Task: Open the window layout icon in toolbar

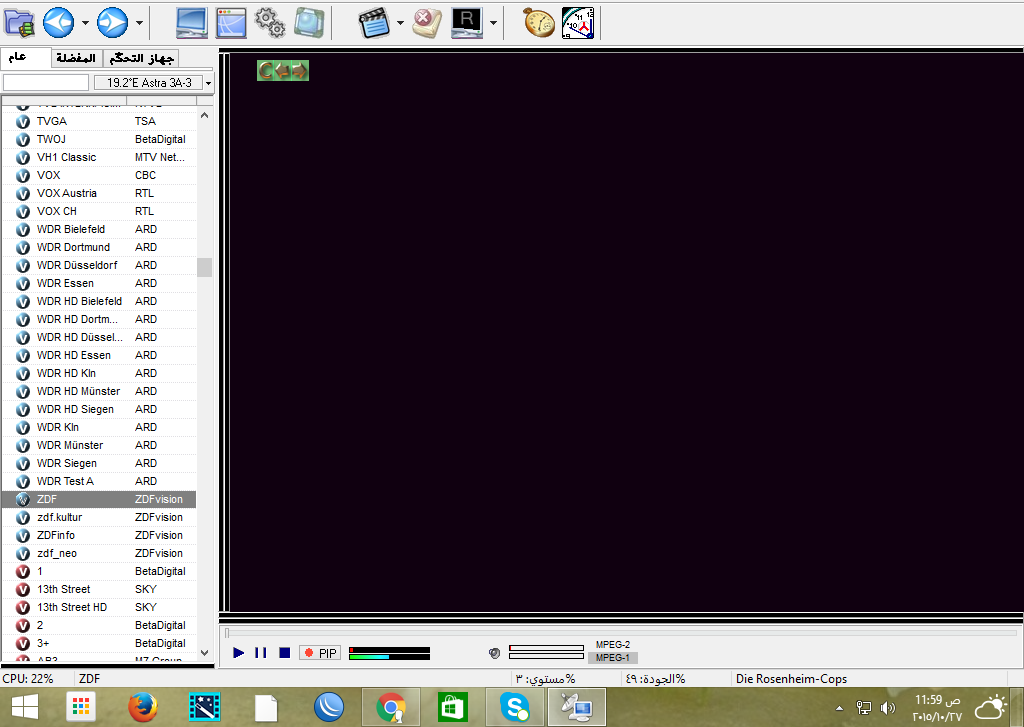Action: pos(231,24)
